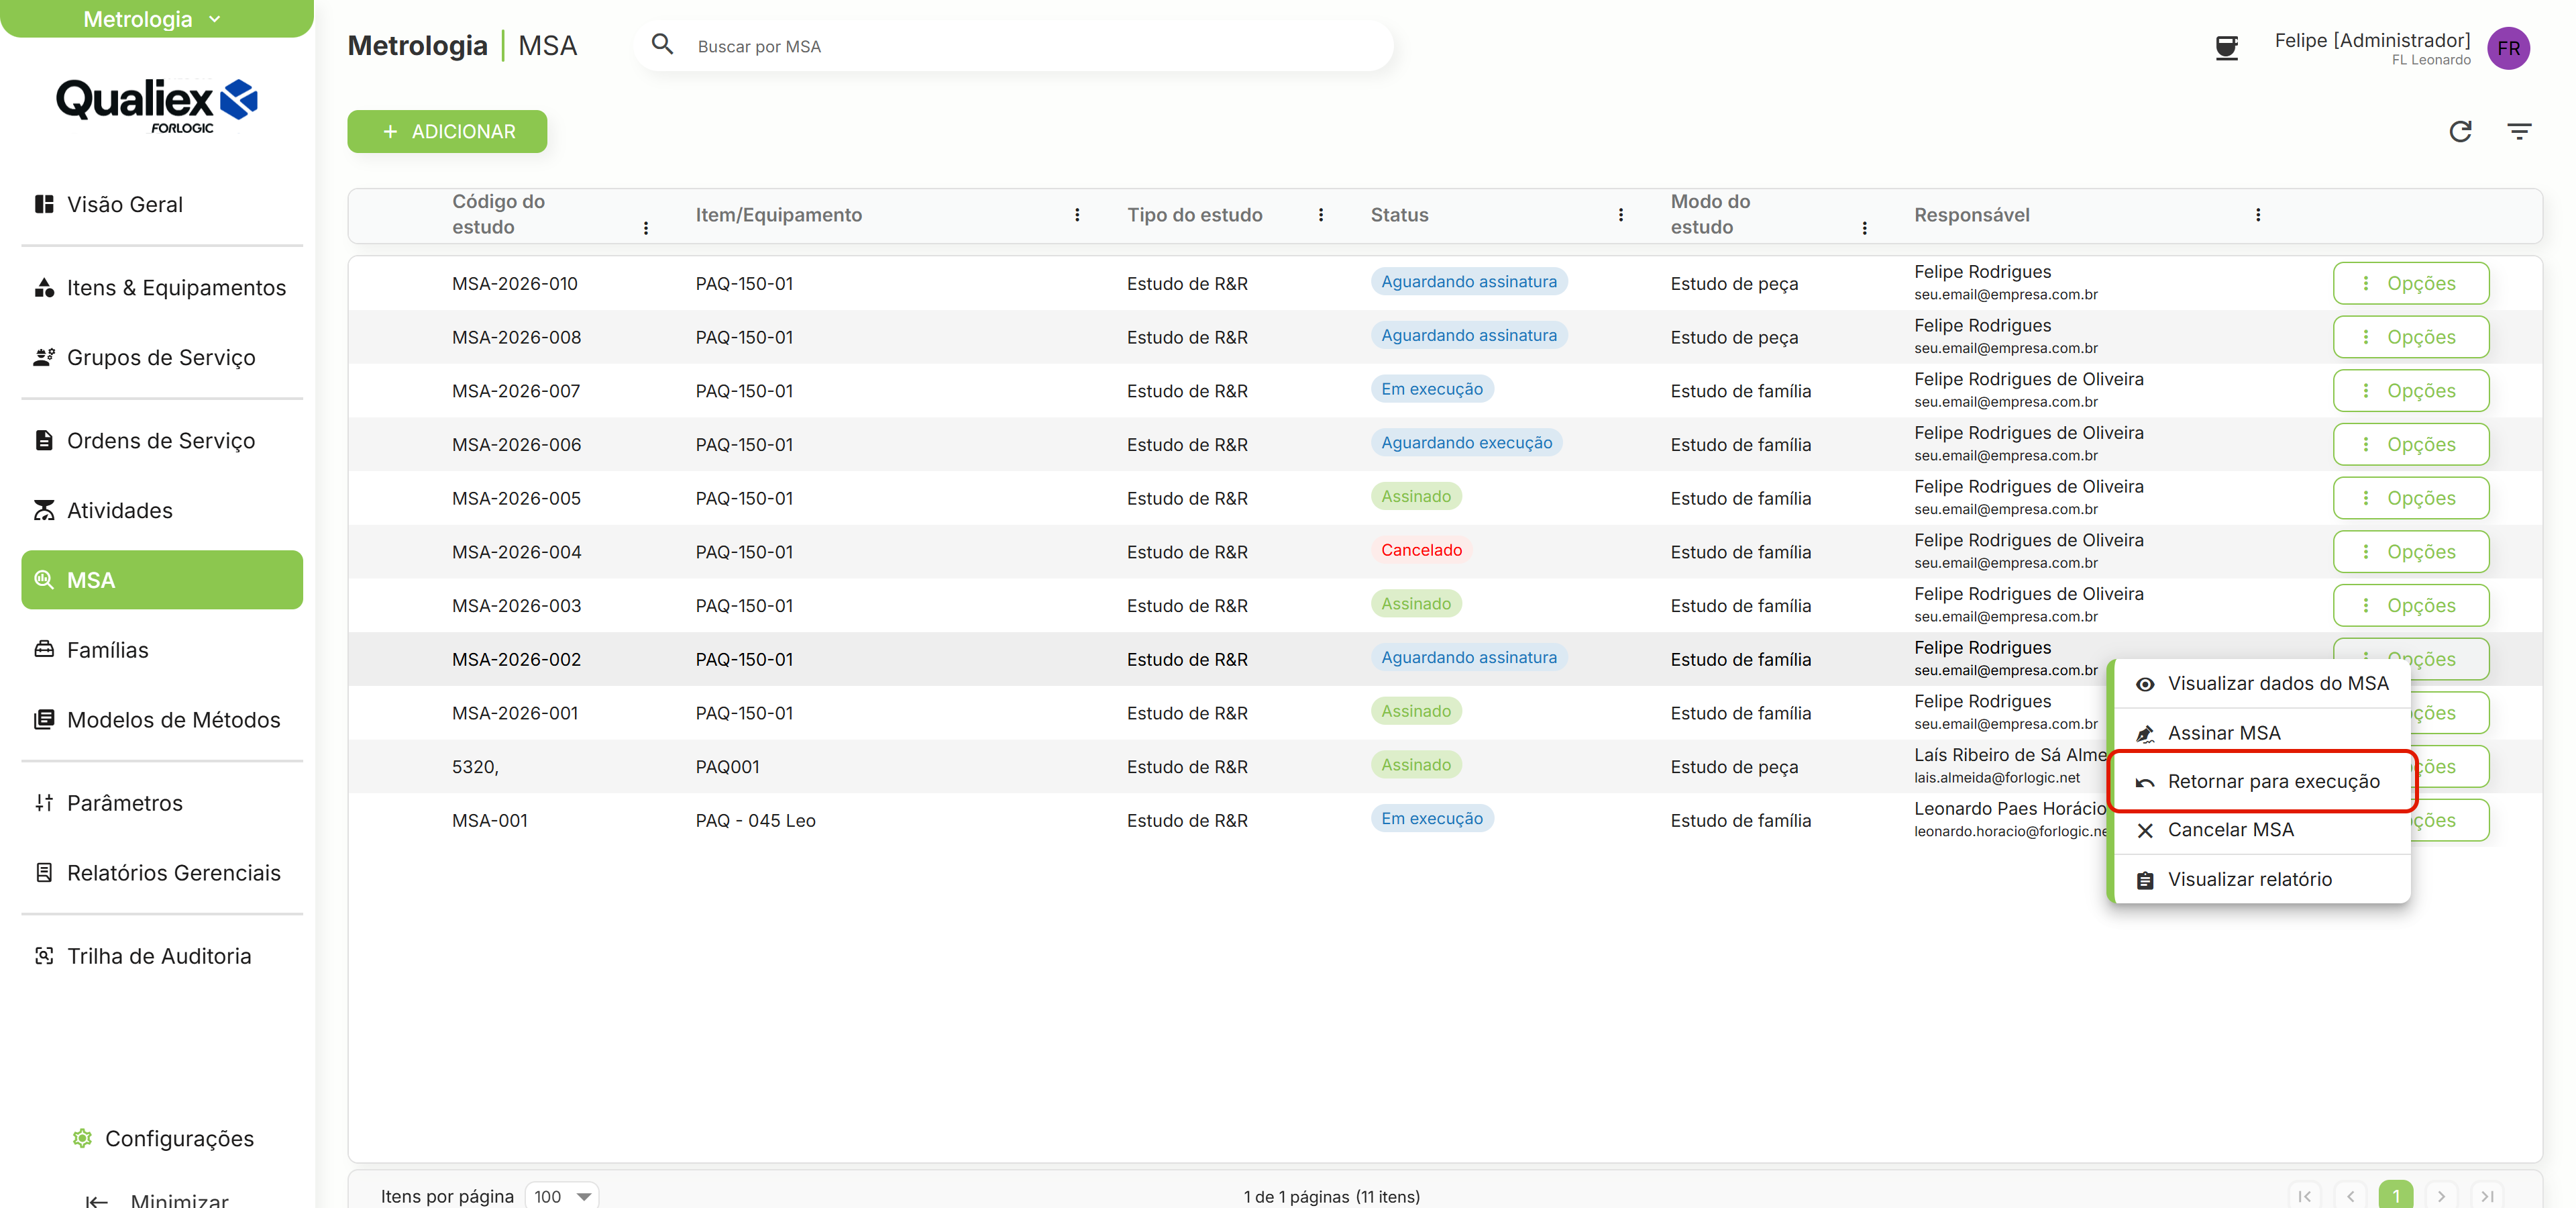Click the FR user avatar

(x=2508, y=47)
